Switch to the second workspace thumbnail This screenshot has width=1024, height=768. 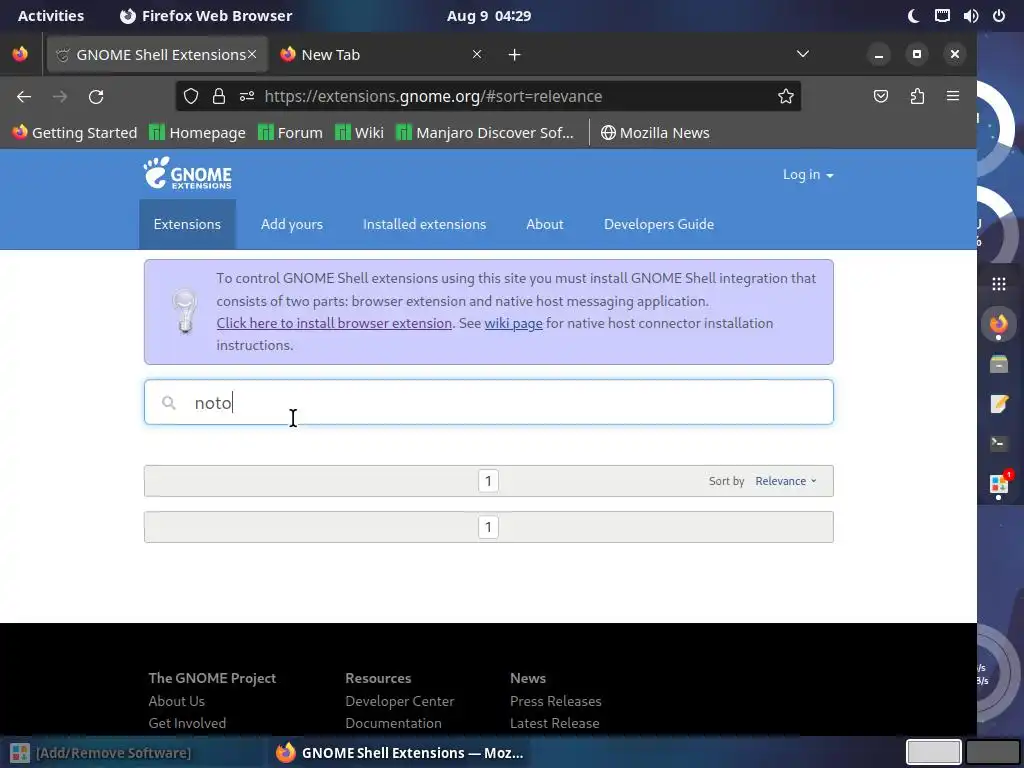coord(993,752)
